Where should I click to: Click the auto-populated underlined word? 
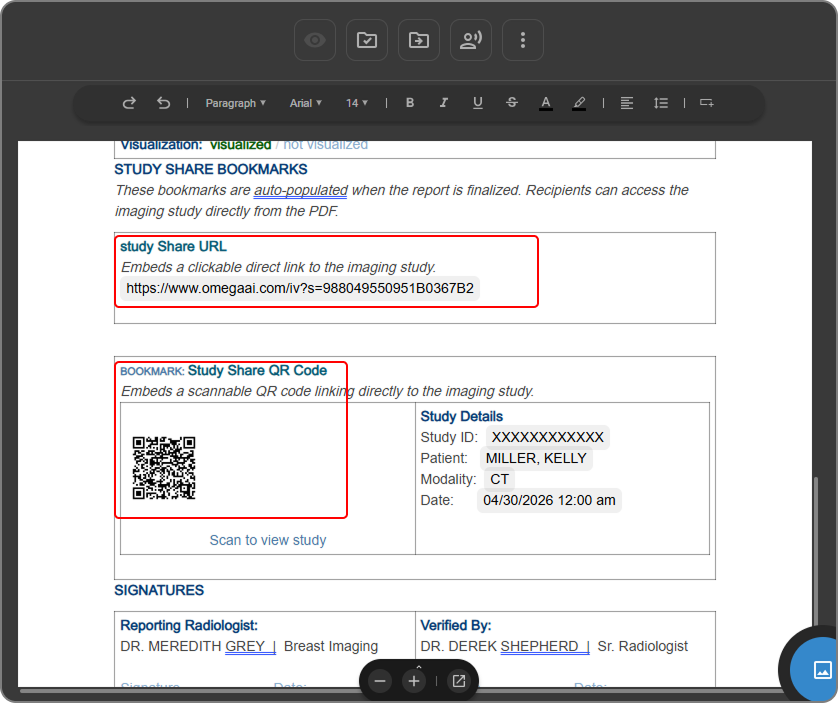click(x=300, y=190)
